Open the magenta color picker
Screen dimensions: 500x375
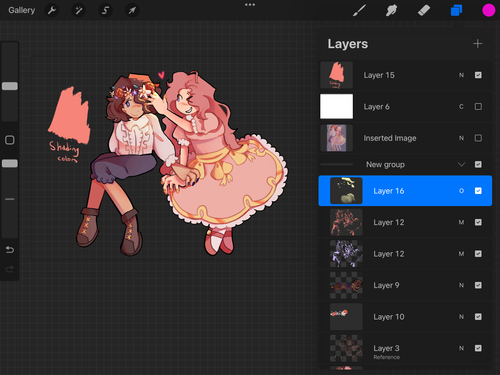[x=489, y=10]
